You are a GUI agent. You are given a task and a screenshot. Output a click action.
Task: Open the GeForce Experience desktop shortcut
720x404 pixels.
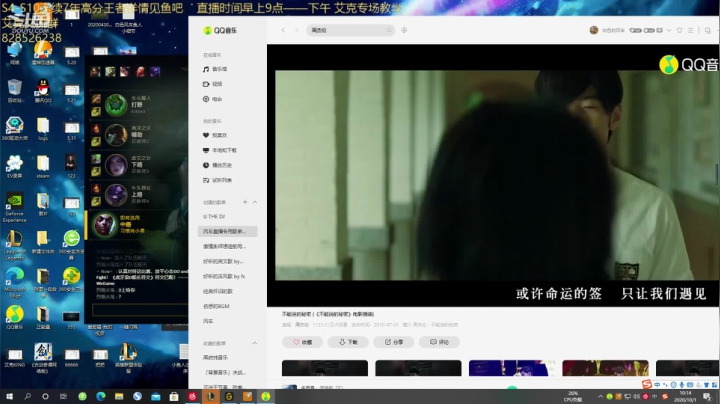[14, 208]
